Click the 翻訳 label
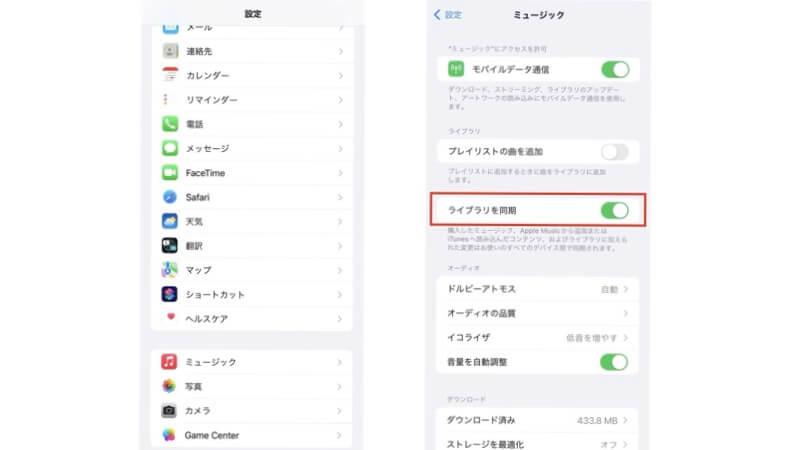800x450 pixels. tap(194, 246)
